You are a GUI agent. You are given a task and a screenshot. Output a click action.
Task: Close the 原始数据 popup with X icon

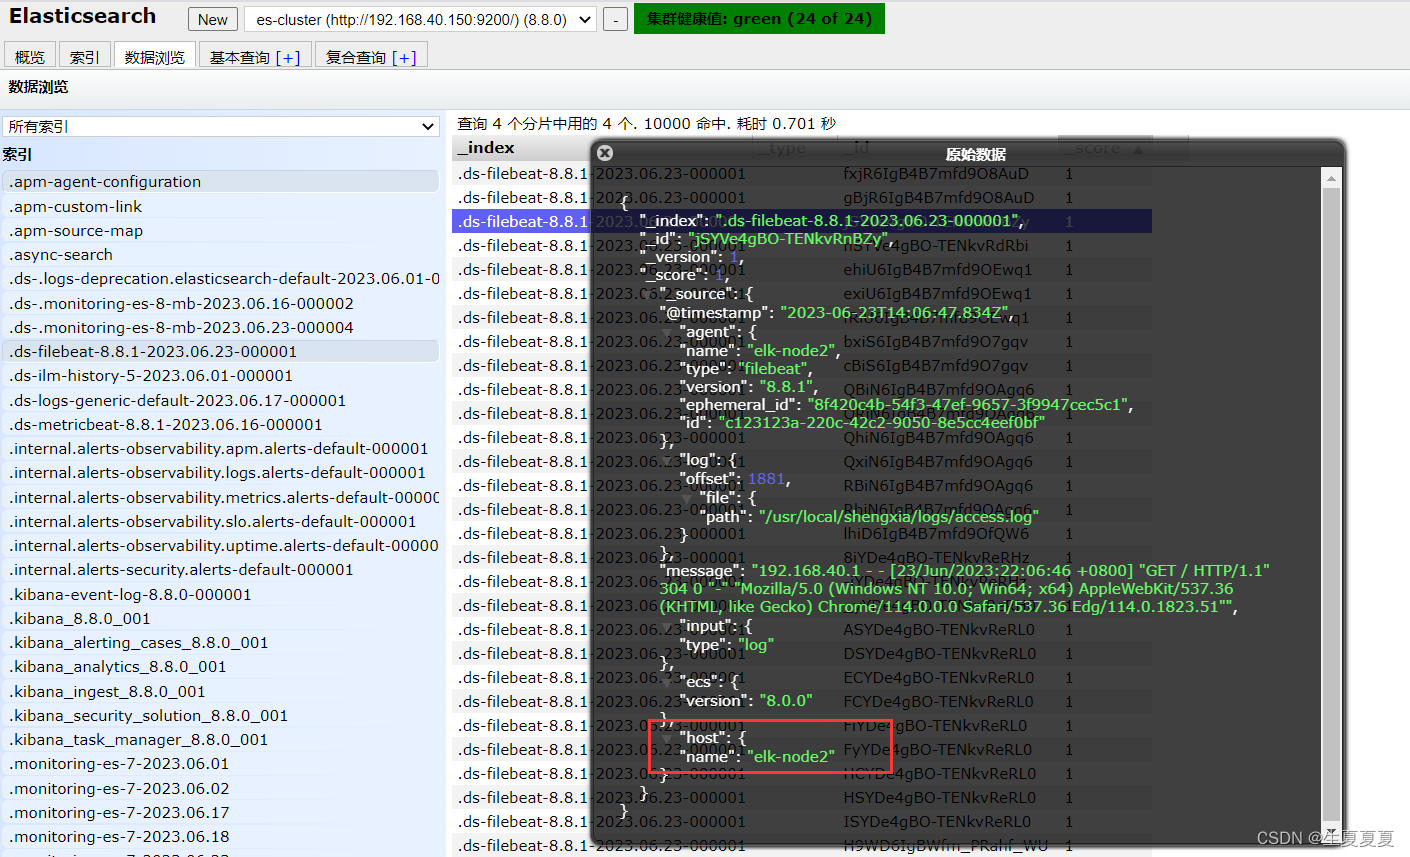(604, 153)
